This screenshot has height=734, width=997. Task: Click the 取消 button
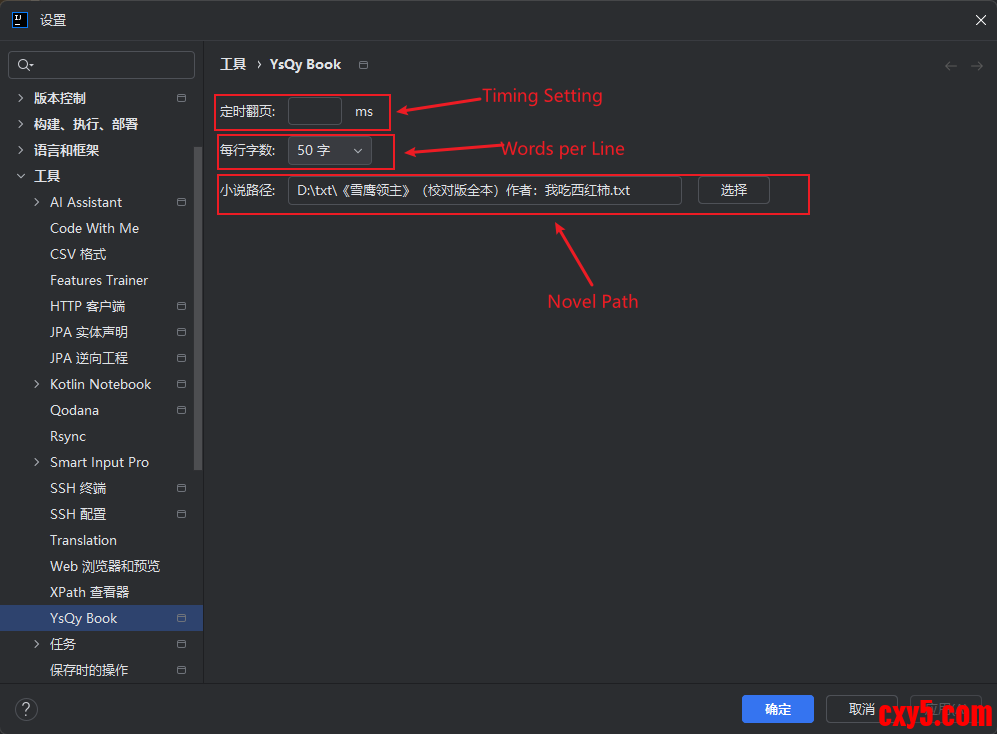(861, 709)
